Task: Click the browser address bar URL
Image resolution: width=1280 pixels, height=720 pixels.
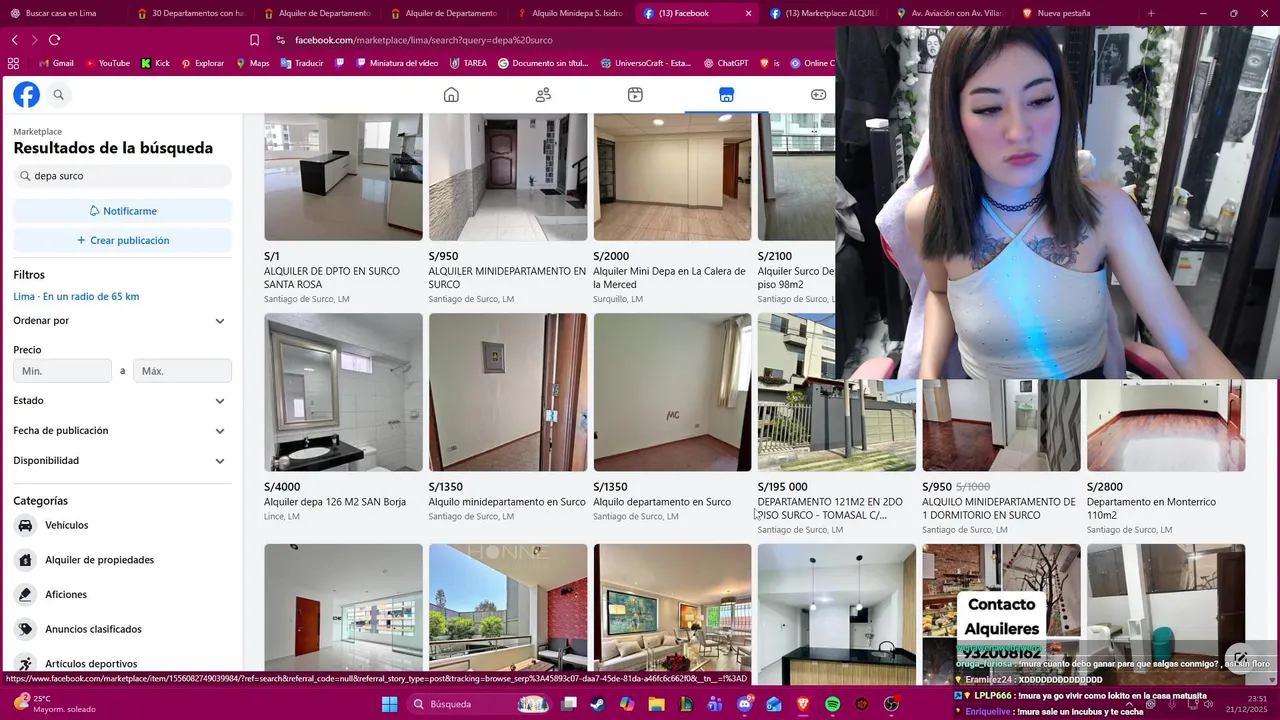Action: pyautogui.click(x=424, y=40)
